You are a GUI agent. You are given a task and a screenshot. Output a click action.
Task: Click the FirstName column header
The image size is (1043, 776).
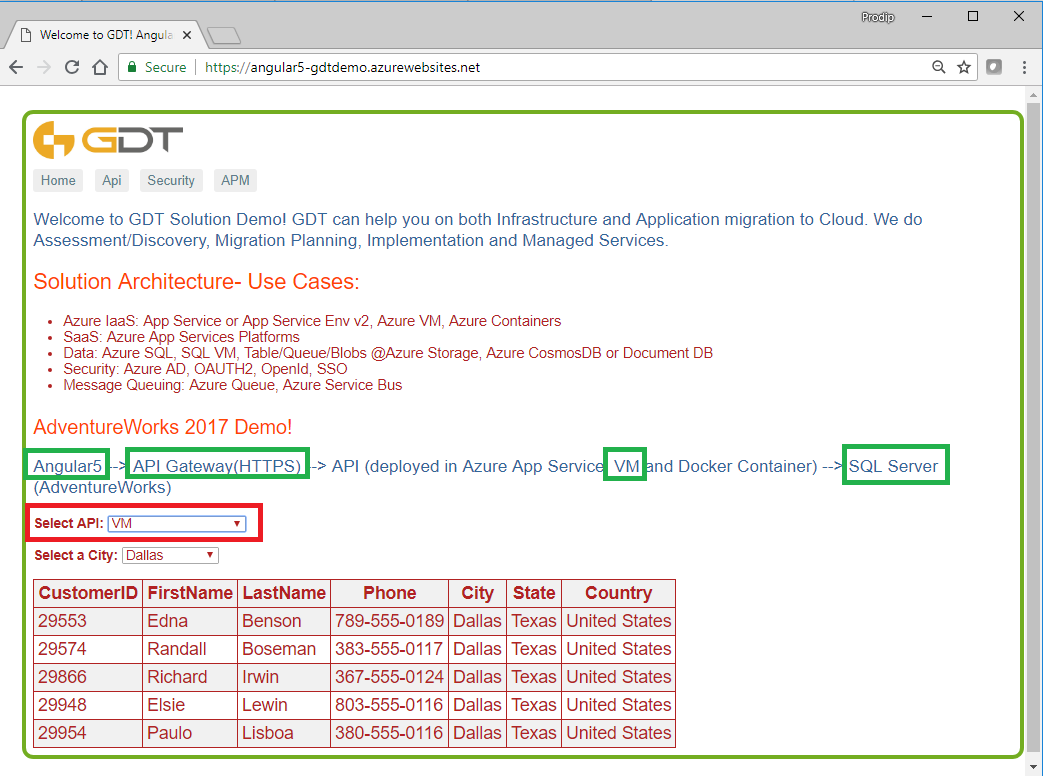tap(190, 593)
